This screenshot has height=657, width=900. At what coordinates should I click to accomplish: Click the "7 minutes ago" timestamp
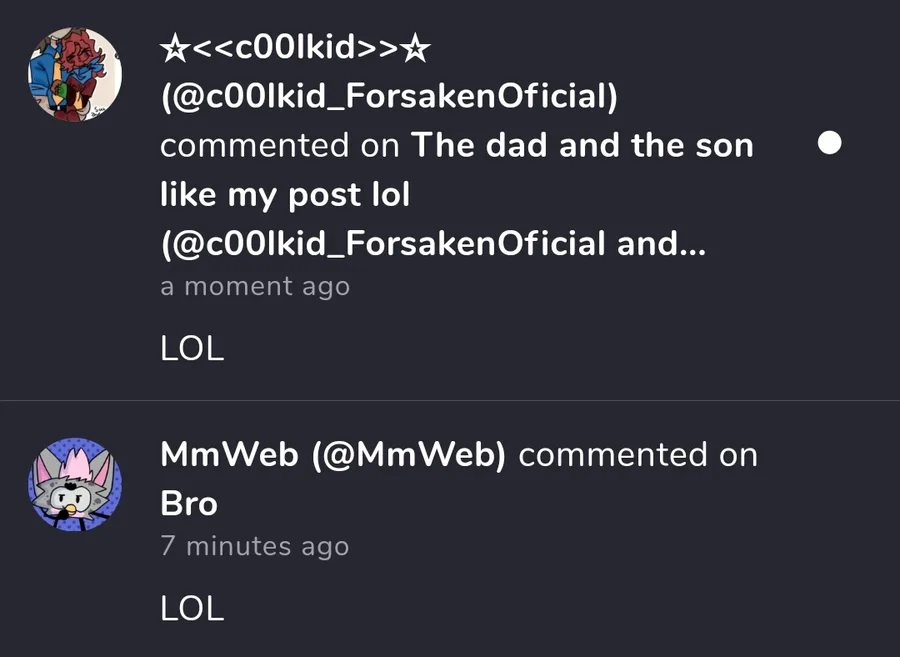[x=255, y=546]
